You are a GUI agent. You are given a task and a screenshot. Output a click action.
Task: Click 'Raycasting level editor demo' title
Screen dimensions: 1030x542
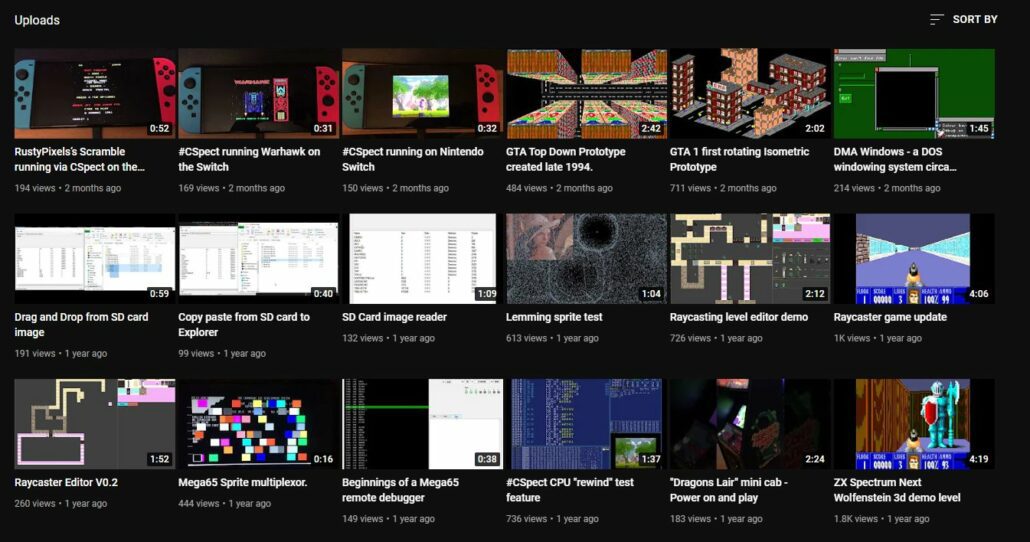(x=738, y=317)
